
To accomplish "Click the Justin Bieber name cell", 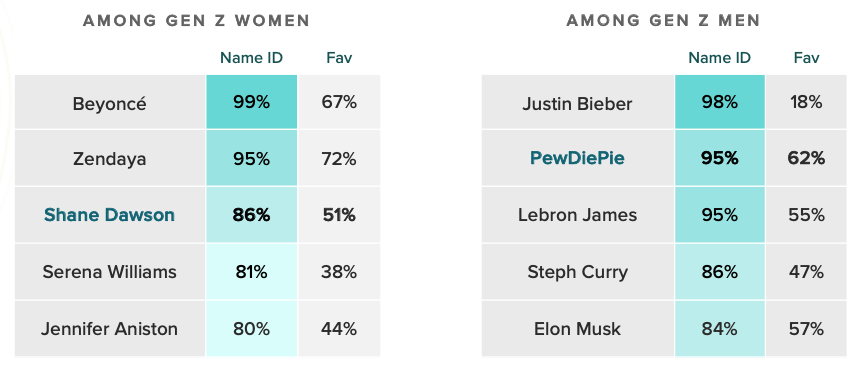I will click(x=577, y=102).
